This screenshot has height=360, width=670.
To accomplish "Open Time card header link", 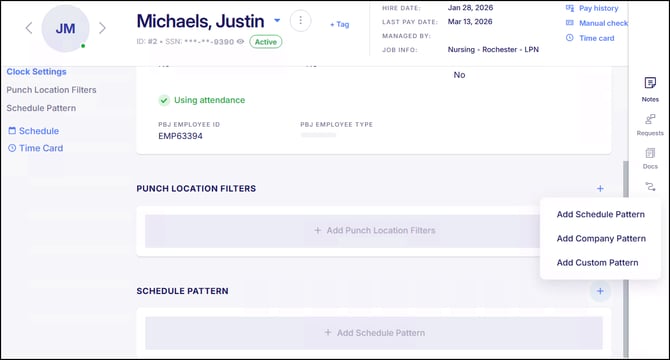I will [x=597, y=38].
